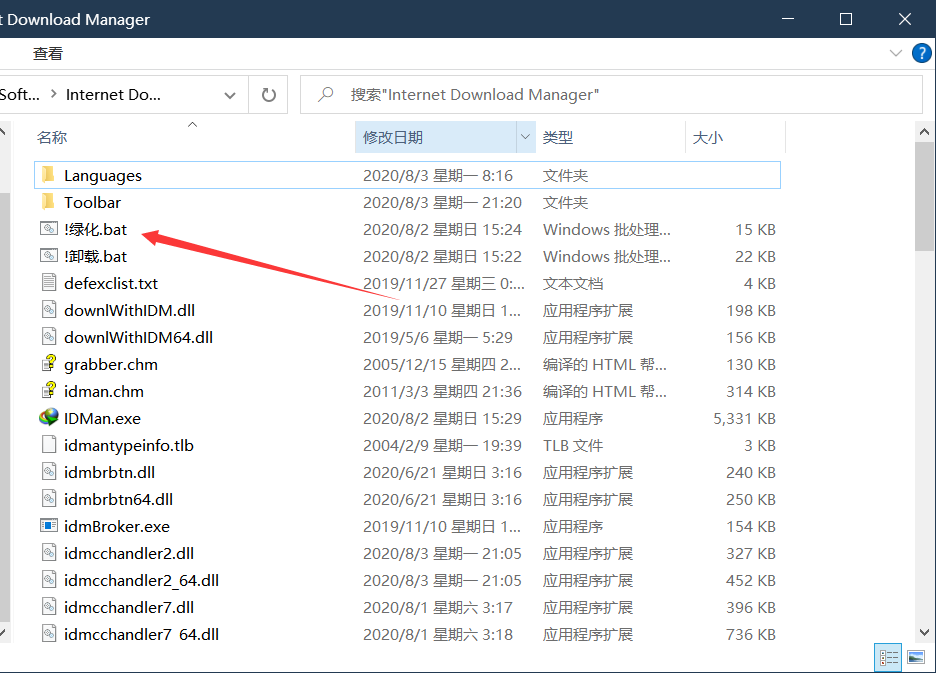The width and height of the screenshot is (936, 673).
Task: Select the IDMan.exe file name
Action: [x=102, y=419]
